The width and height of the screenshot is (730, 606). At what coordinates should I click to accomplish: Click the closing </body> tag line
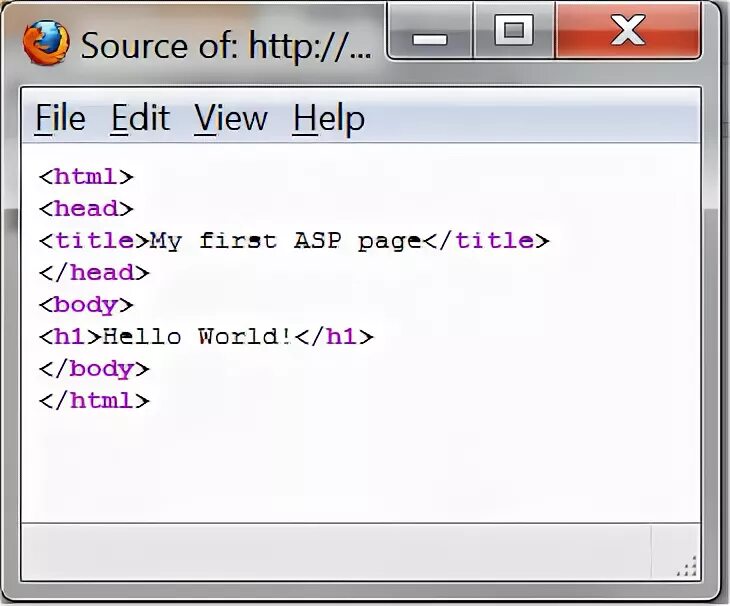coord(95,370)
